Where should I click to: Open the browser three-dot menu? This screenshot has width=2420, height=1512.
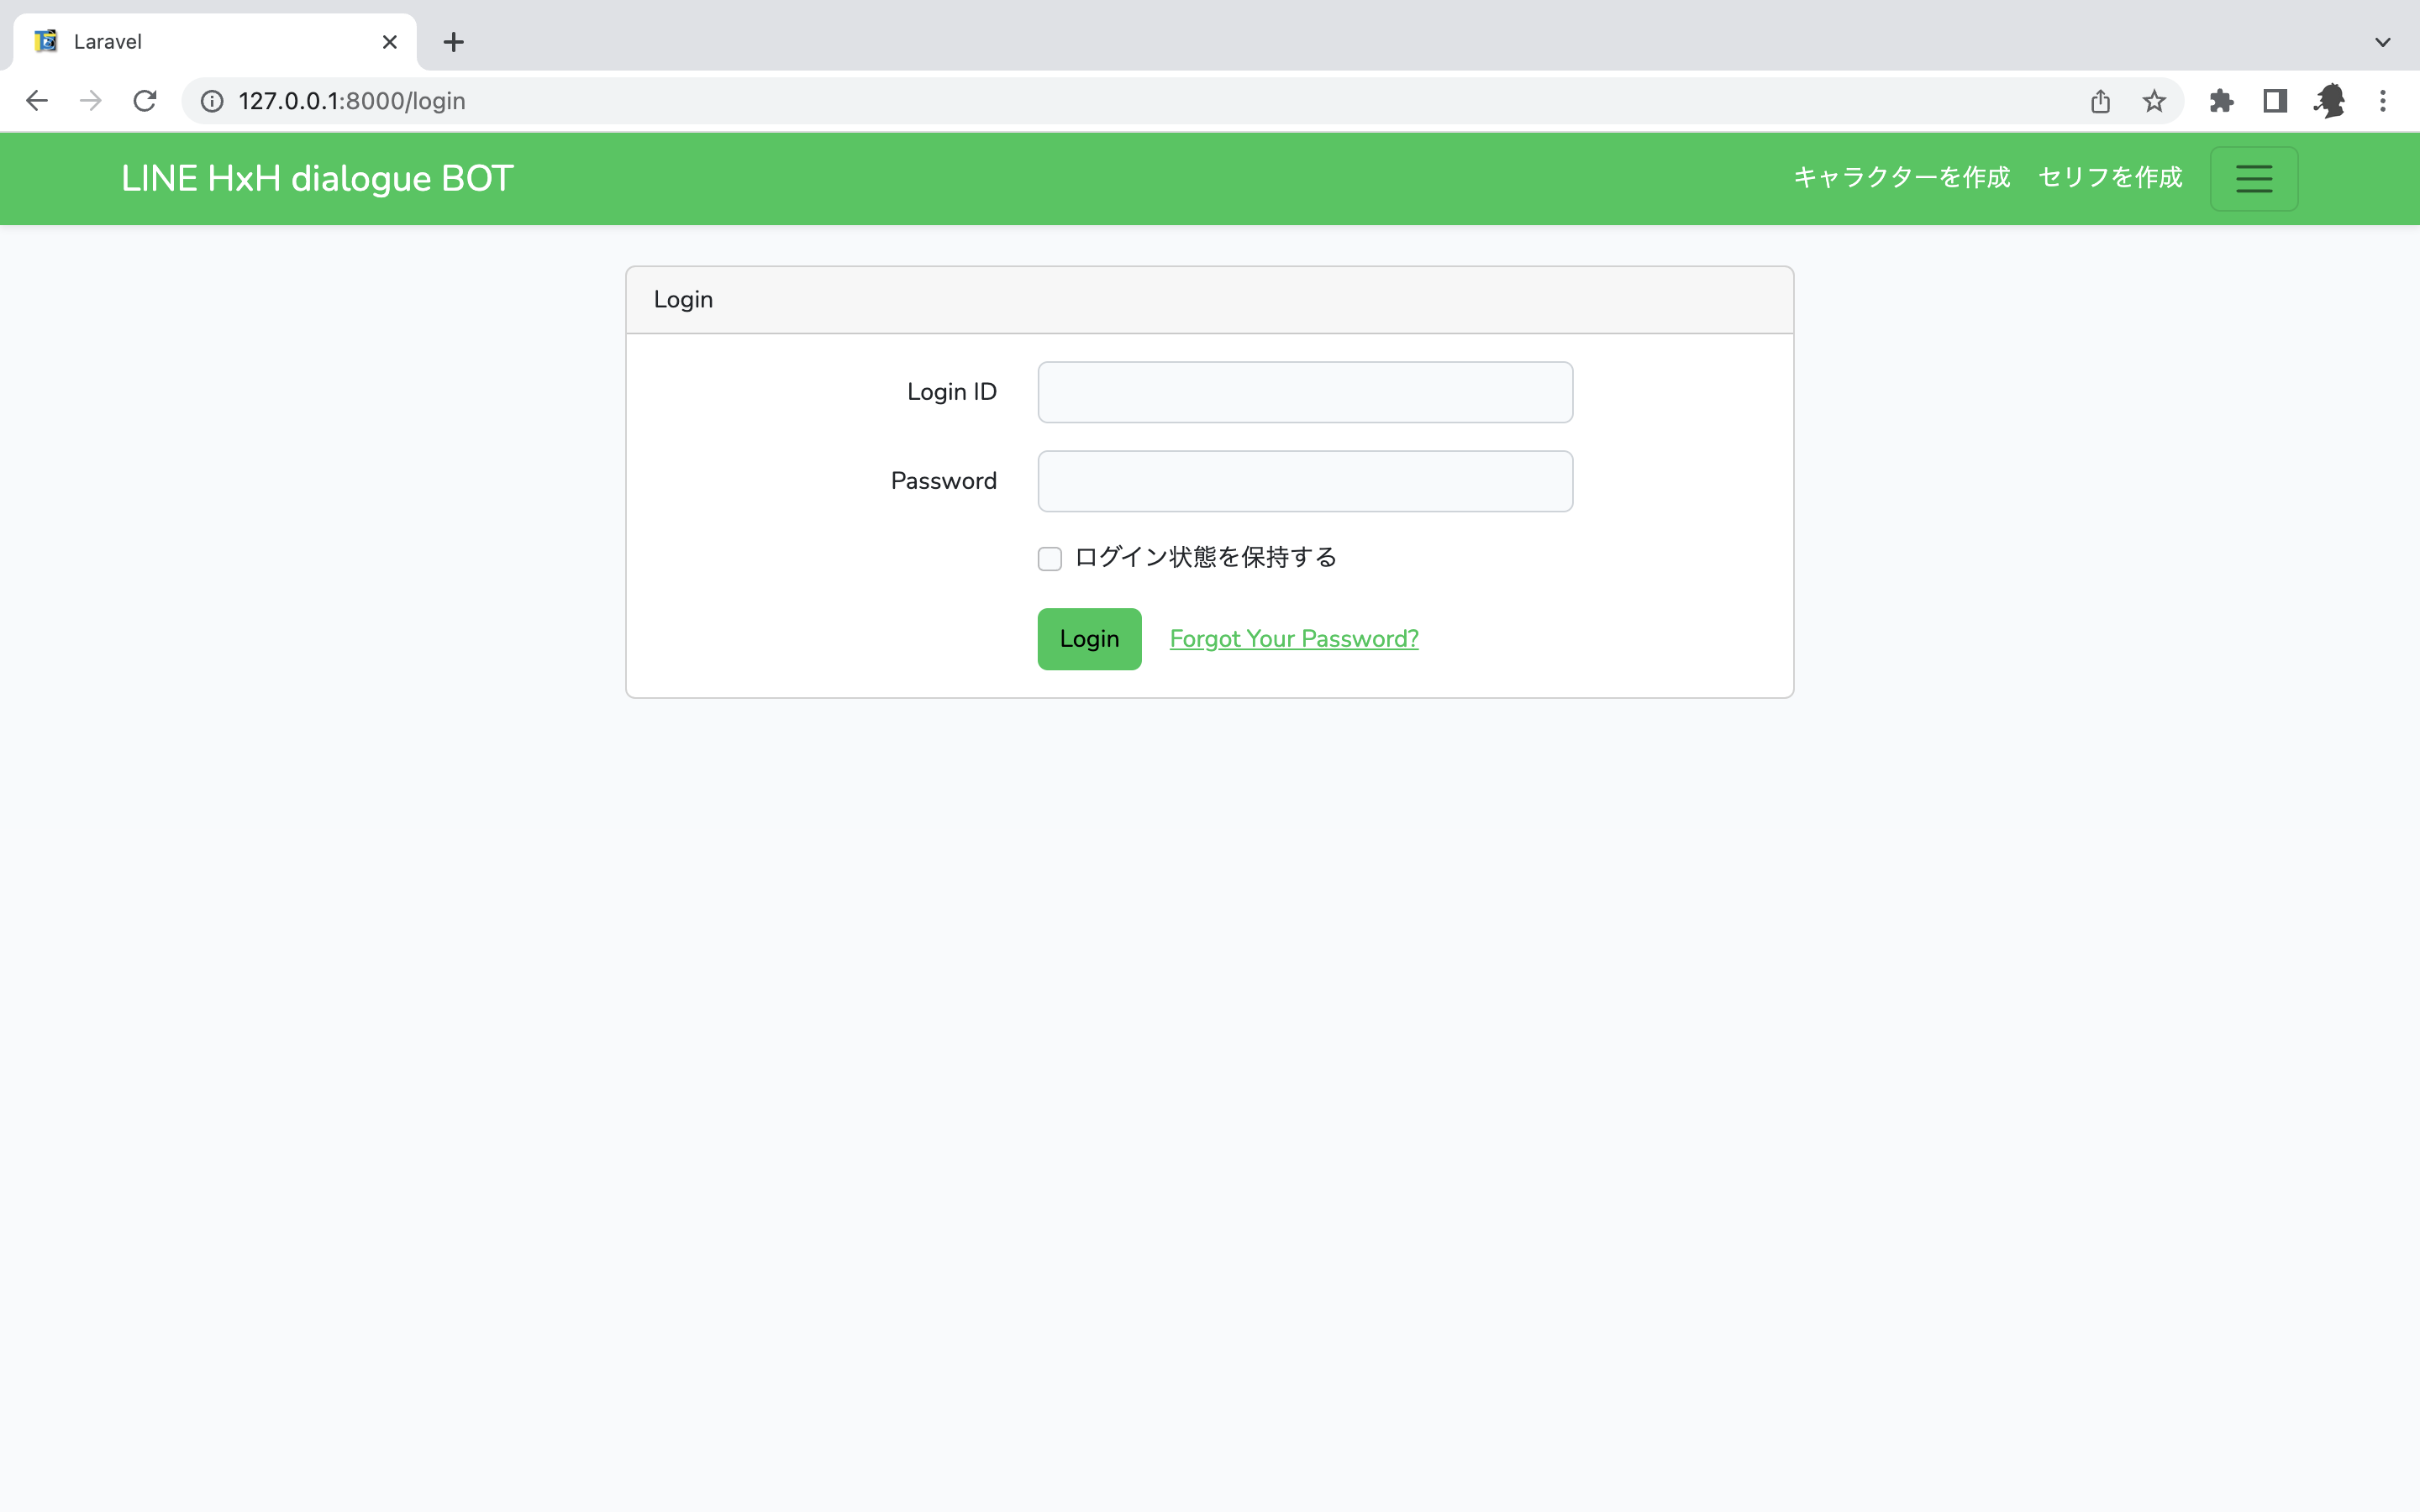2384,100
